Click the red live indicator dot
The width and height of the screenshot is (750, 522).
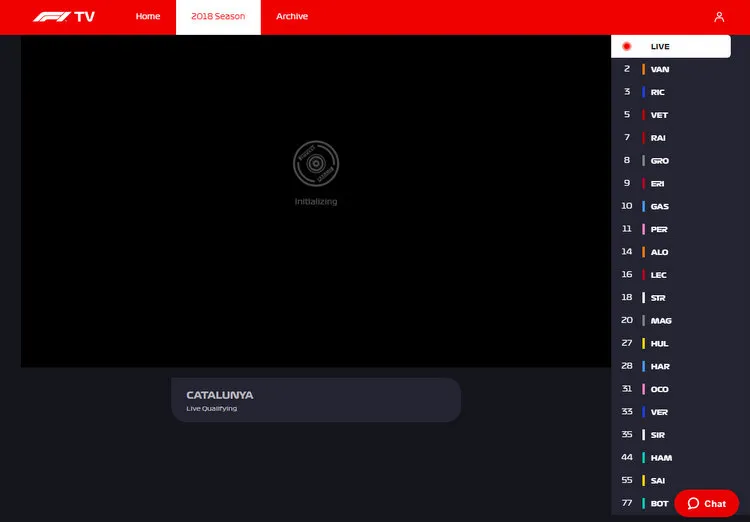click(627, 46)
